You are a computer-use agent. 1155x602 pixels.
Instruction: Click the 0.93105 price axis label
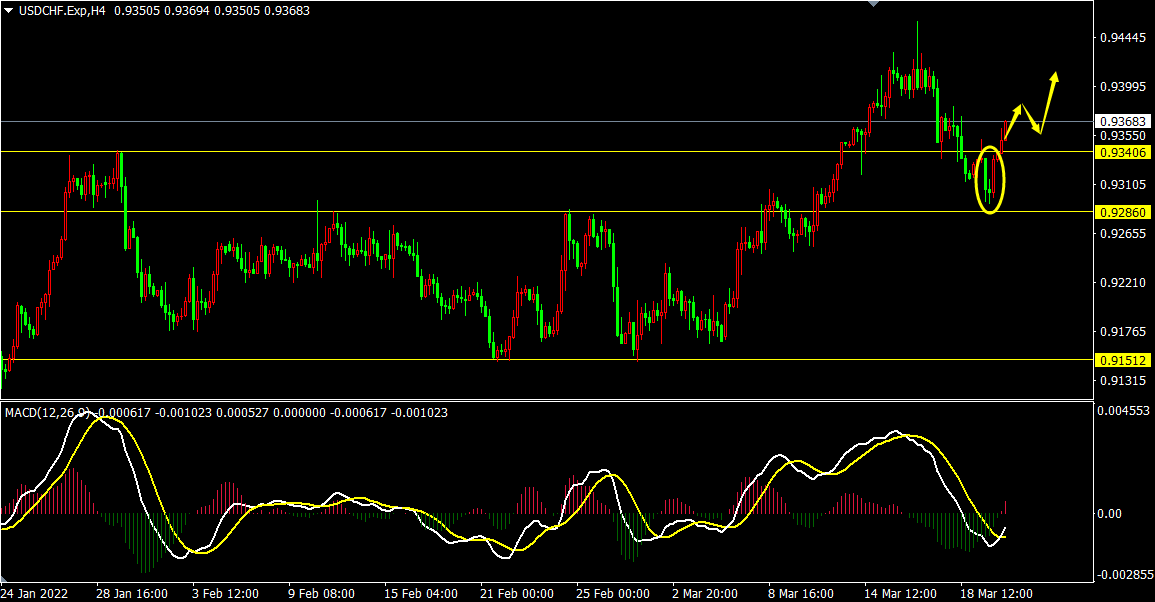(x=1123, y=185)
